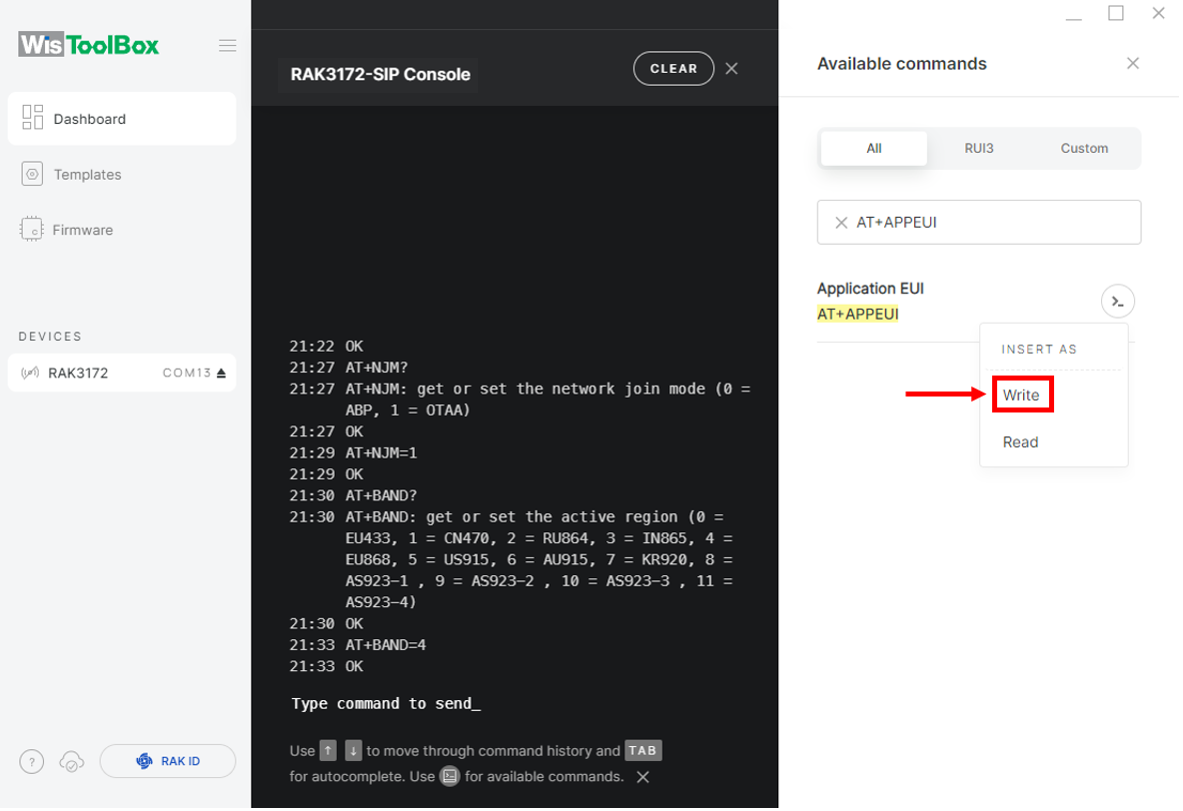Open help with the question mark icon
This screenshot has width=1183, height=811.
tap(32, 762)
